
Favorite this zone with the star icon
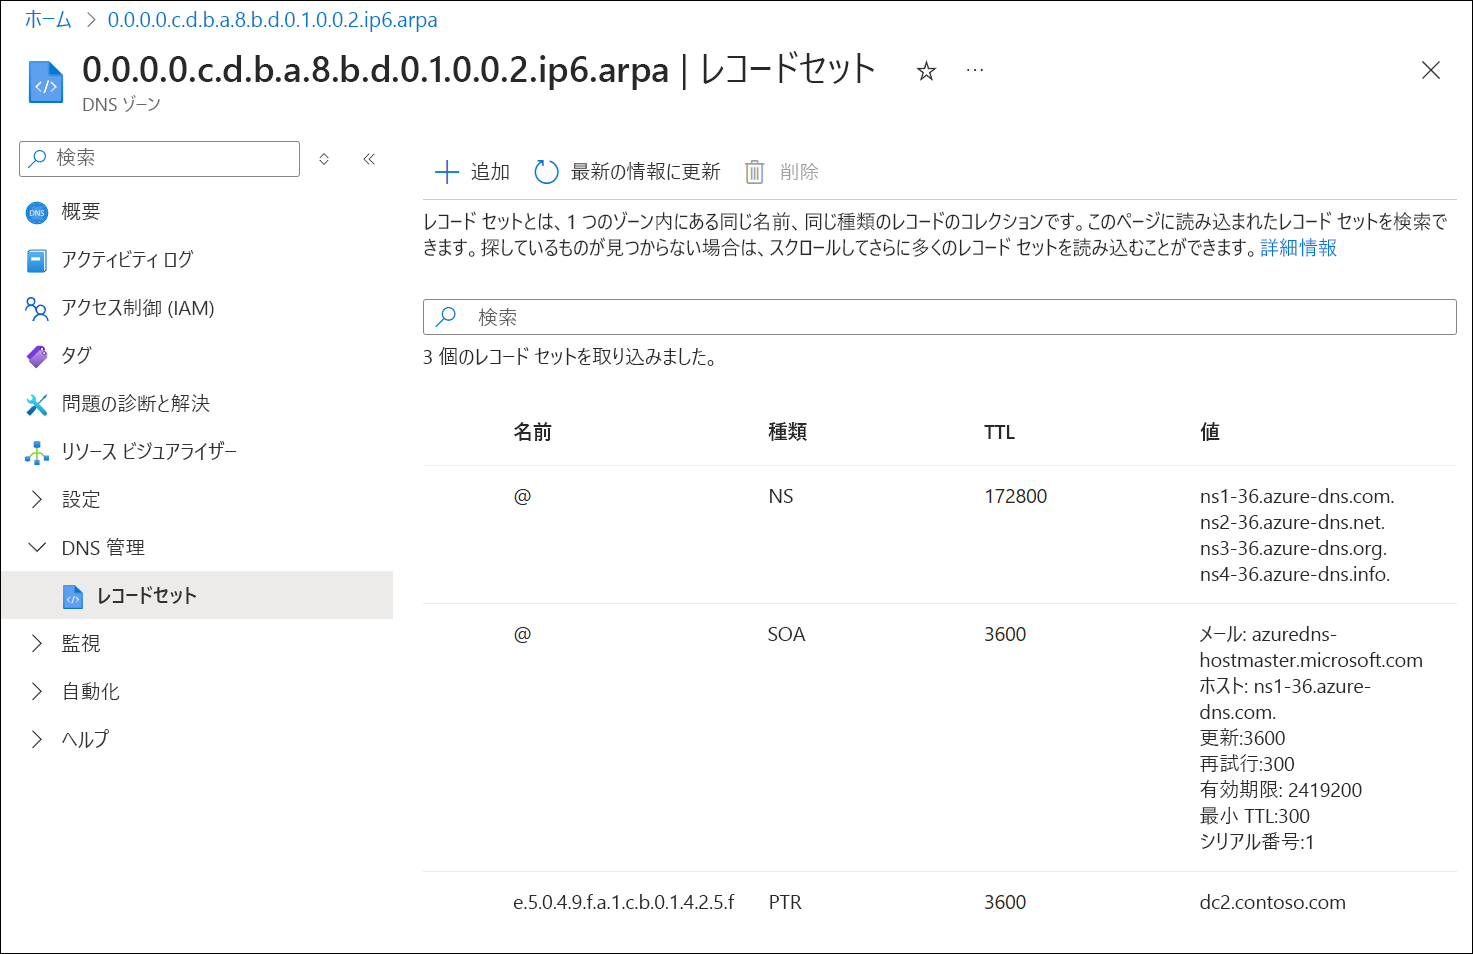926,71
